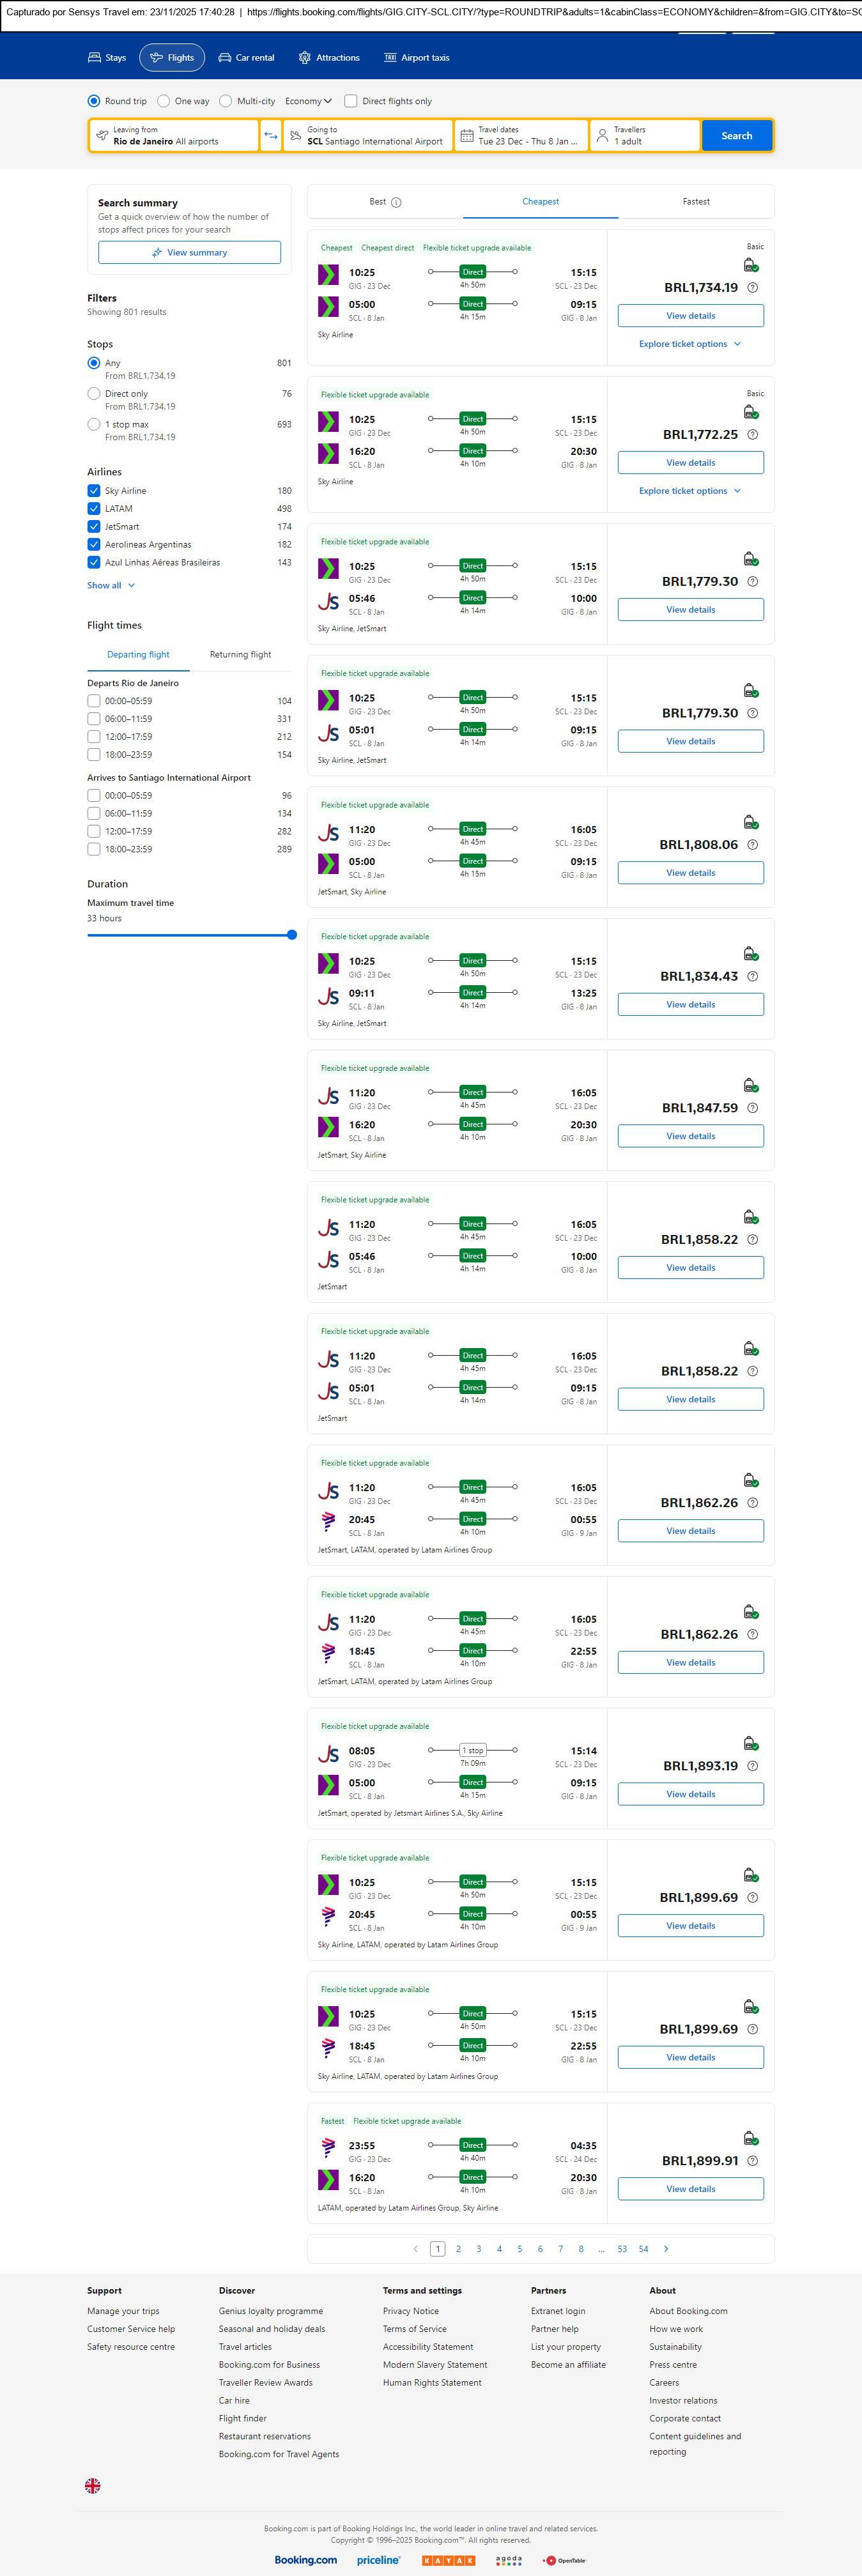862x2576 pixels.
Task: Click the UK flag language icon
Action: coord(93,2485)
